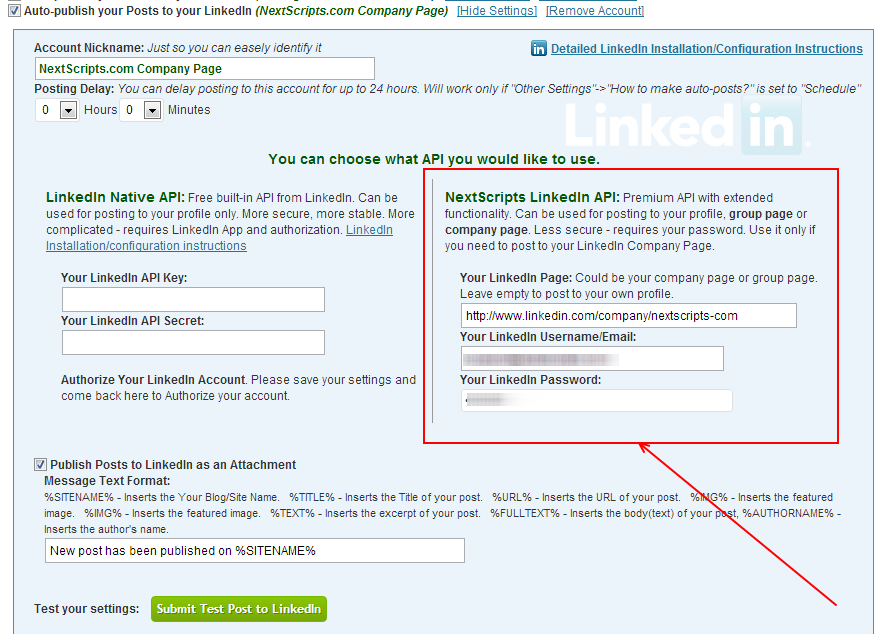This screenshot has width=885, height=634.
Task: Open LinkedIn Installation/configuration instructions under Native API
Action: click(x=220, y=238)
